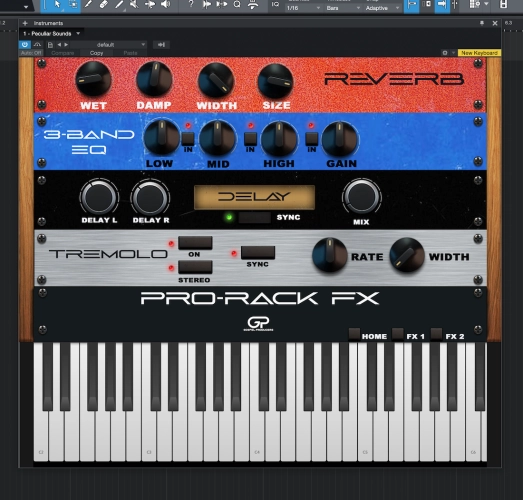Toggle the HIGH band IN switch
The image size is (523, 500).
pyautogui.click(x=312, y=138)
